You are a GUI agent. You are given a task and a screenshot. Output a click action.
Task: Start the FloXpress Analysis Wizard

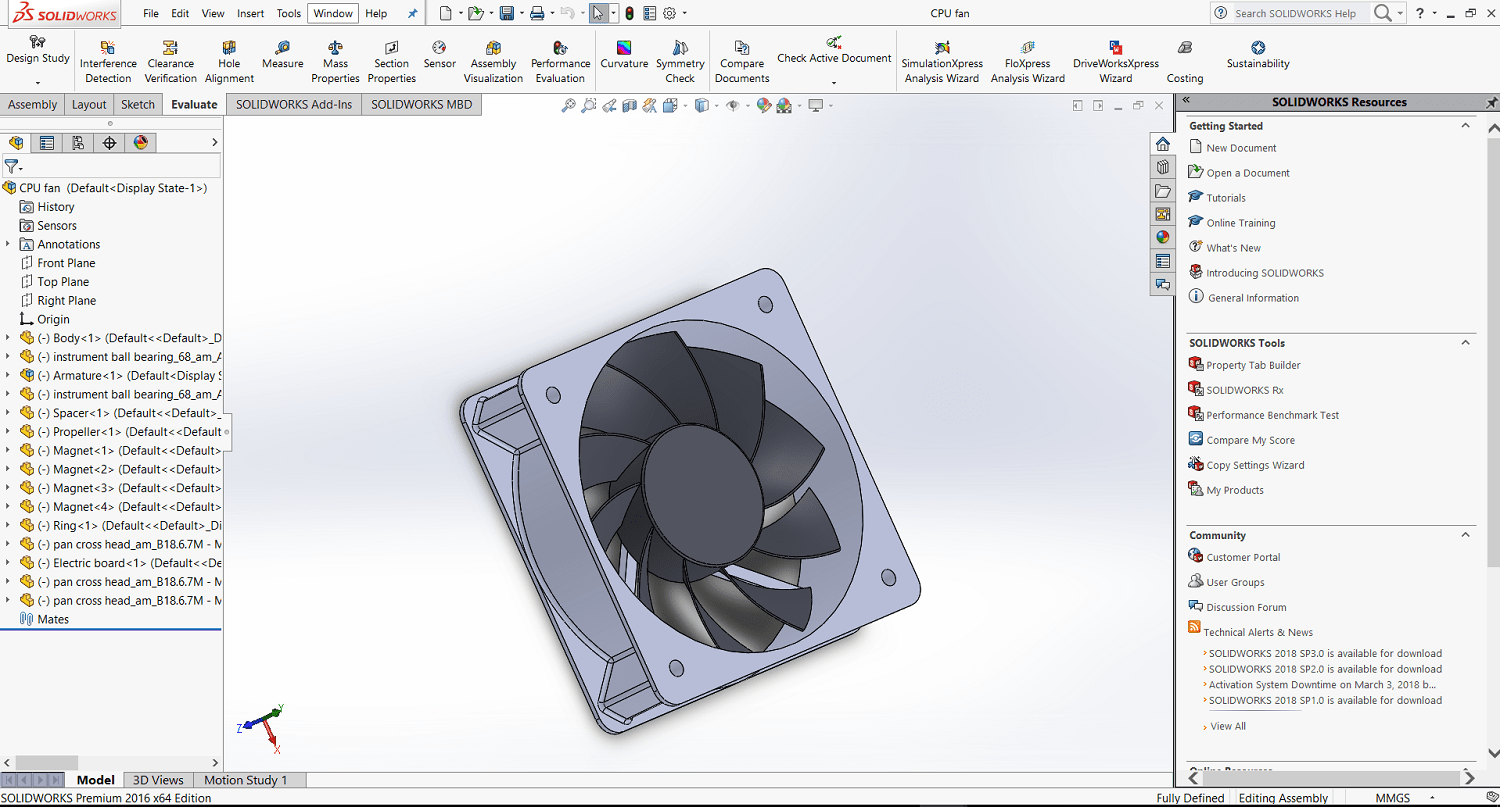(x=1027, y=62)
